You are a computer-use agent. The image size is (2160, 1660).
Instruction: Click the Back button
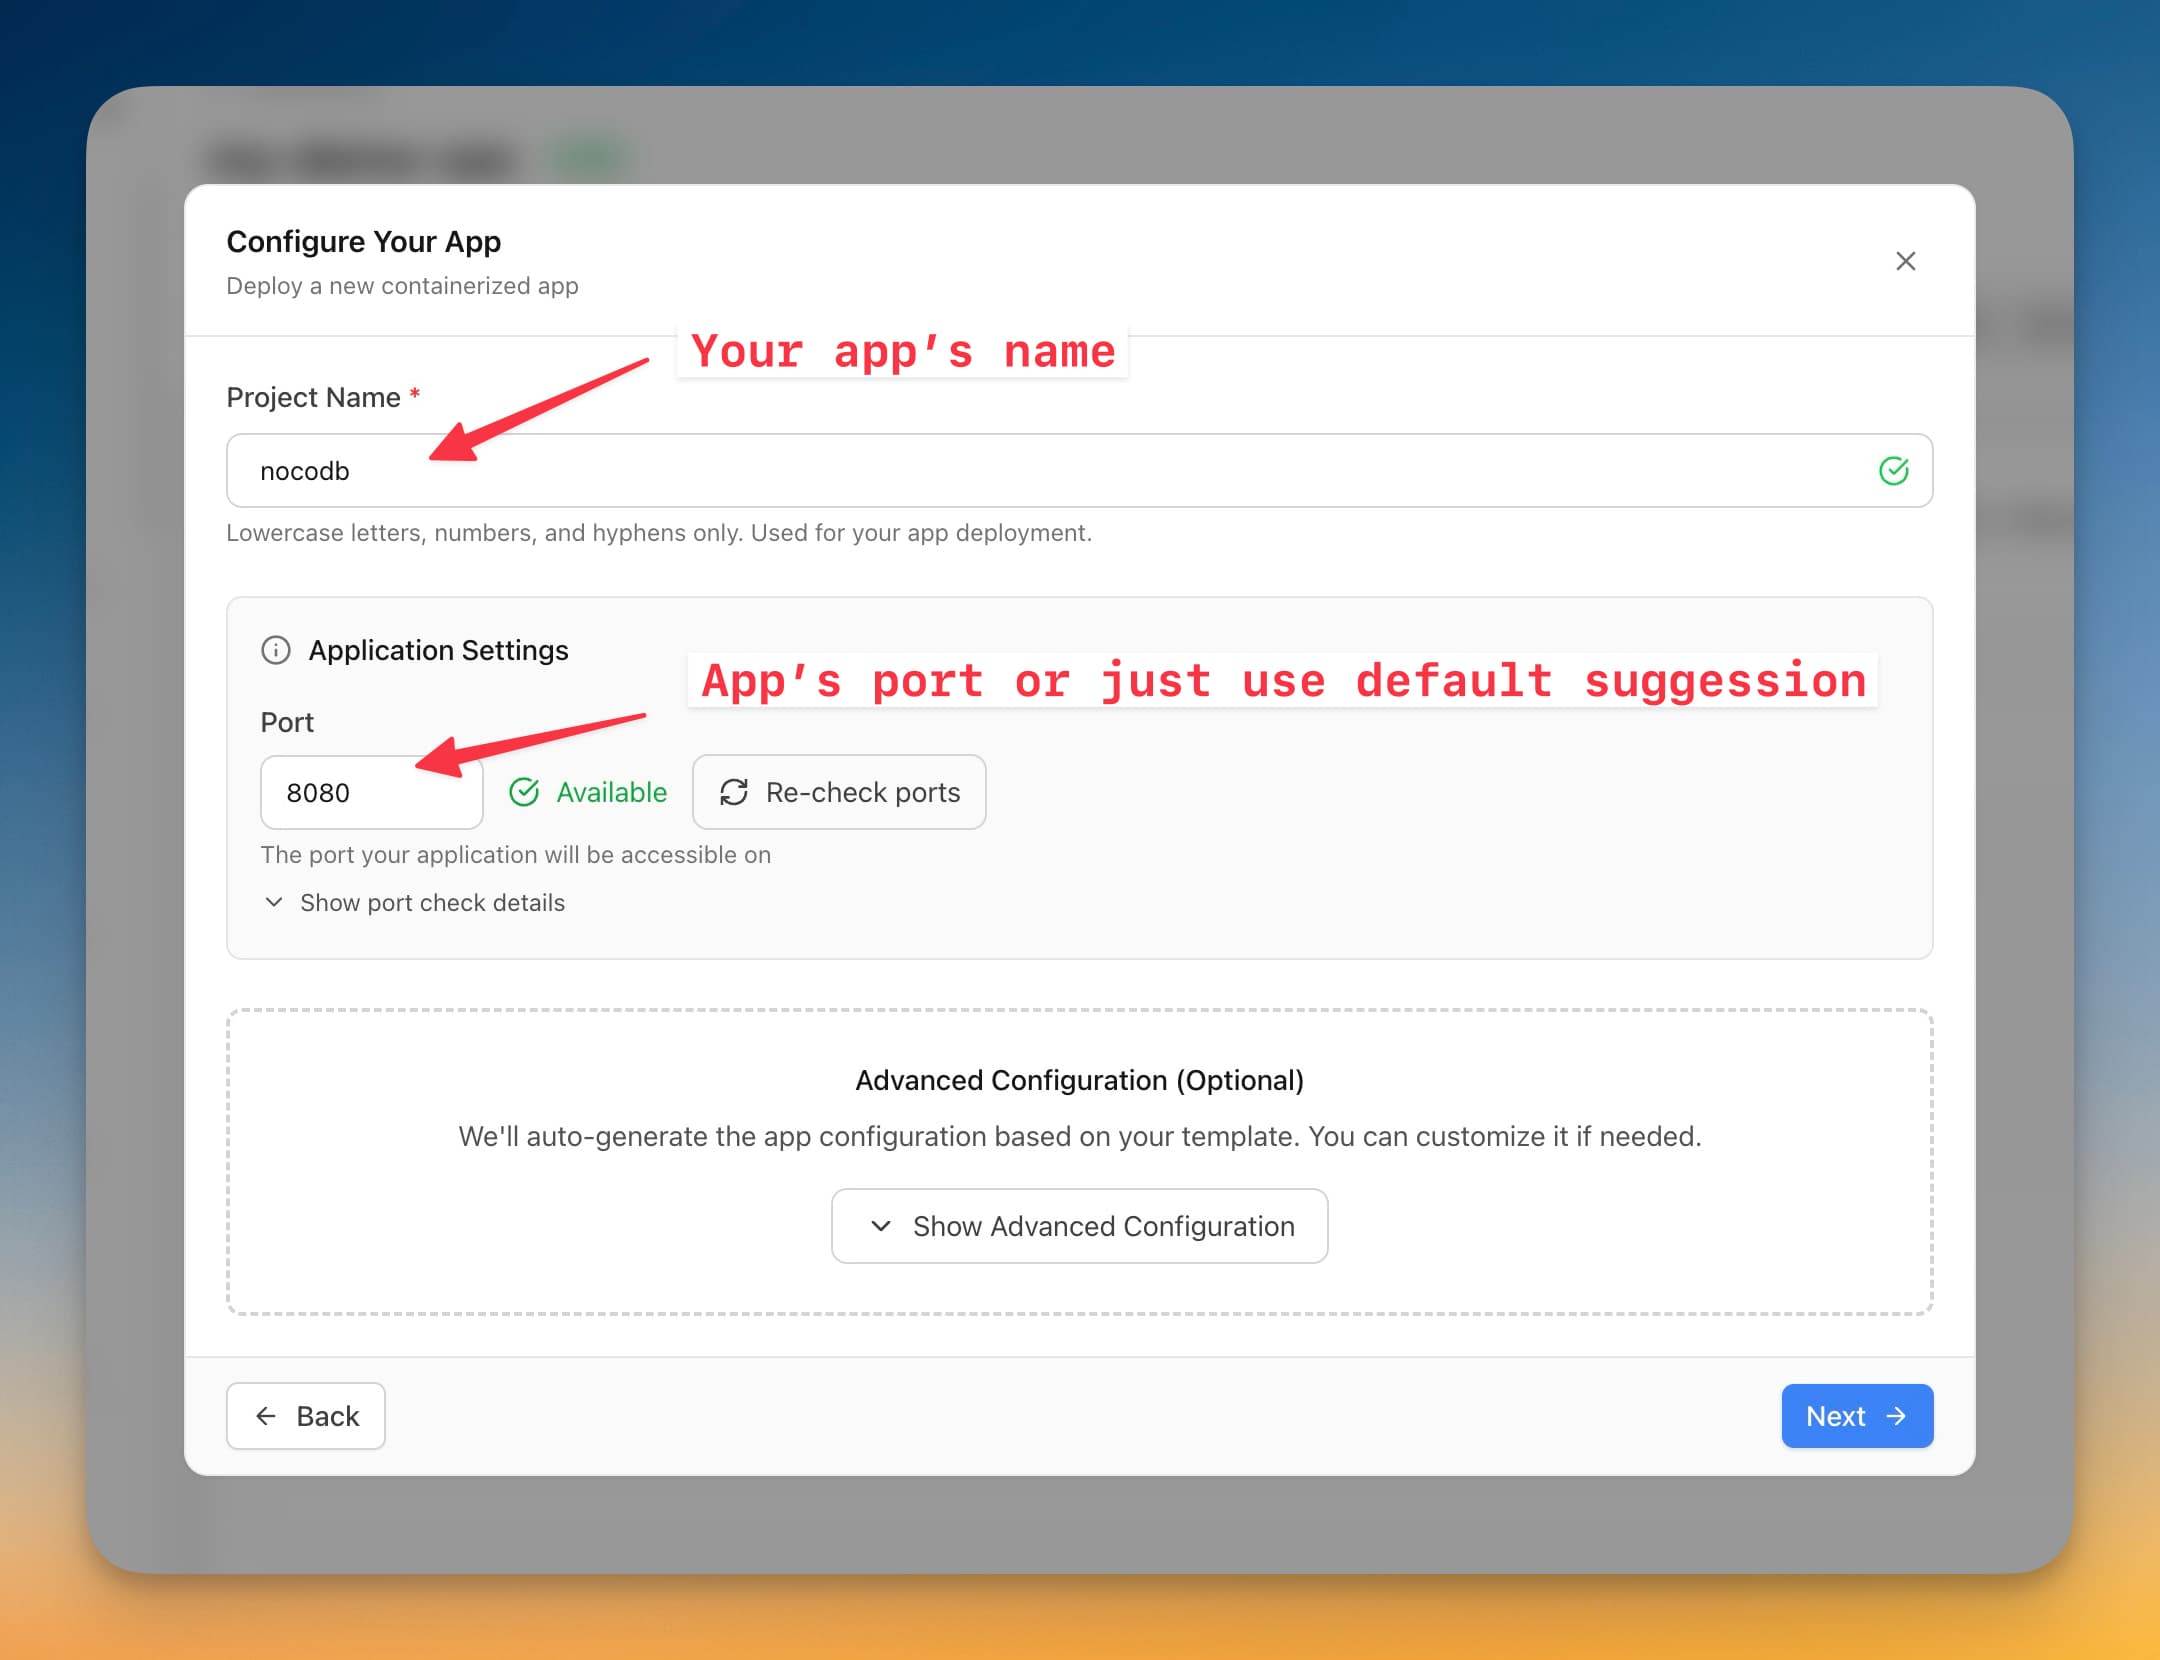(x=305, y=1416)
